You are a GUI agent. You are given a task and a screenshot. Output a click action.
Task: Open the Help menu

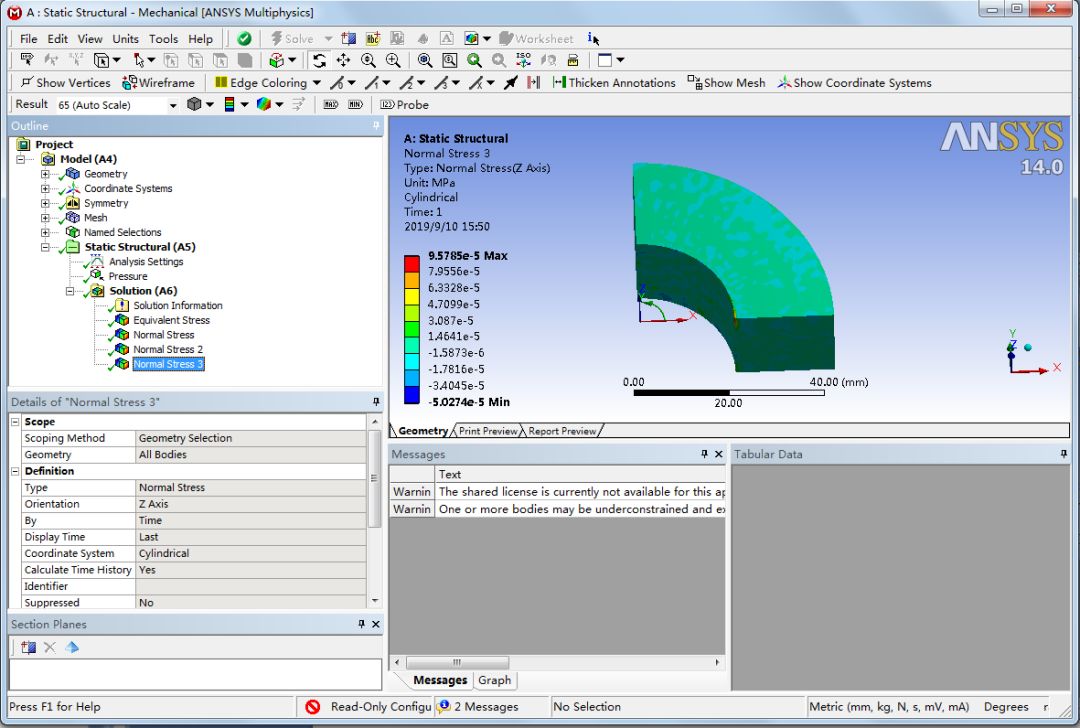200,39
